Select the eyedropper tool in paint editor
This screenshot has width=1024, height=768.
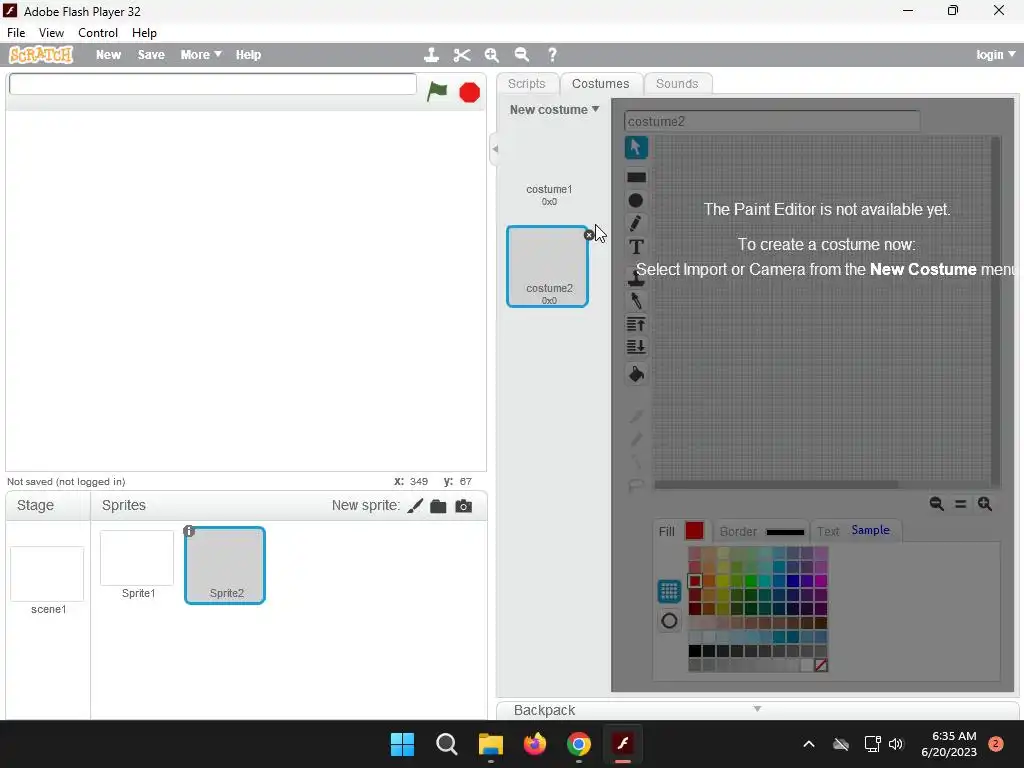click(x=635, y=301)
